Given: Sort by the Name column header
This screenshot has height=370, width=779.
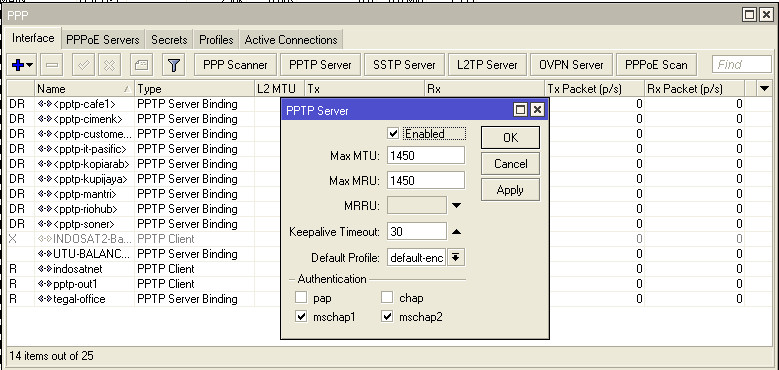Looking at the screenshot, I should pos(84,89).
